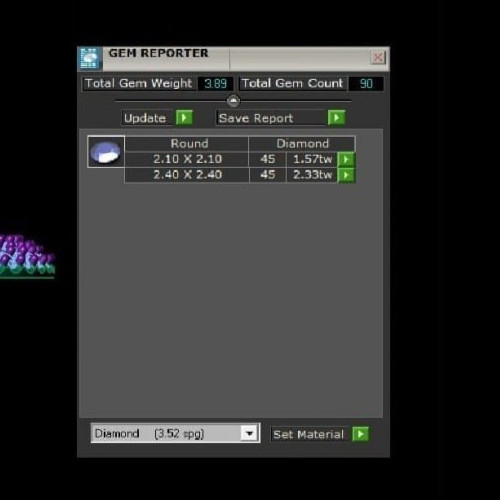Click the Gem Reporter icon in the title bar
The height and width of the screenshot is (500, 500).
tap(90, 59)
